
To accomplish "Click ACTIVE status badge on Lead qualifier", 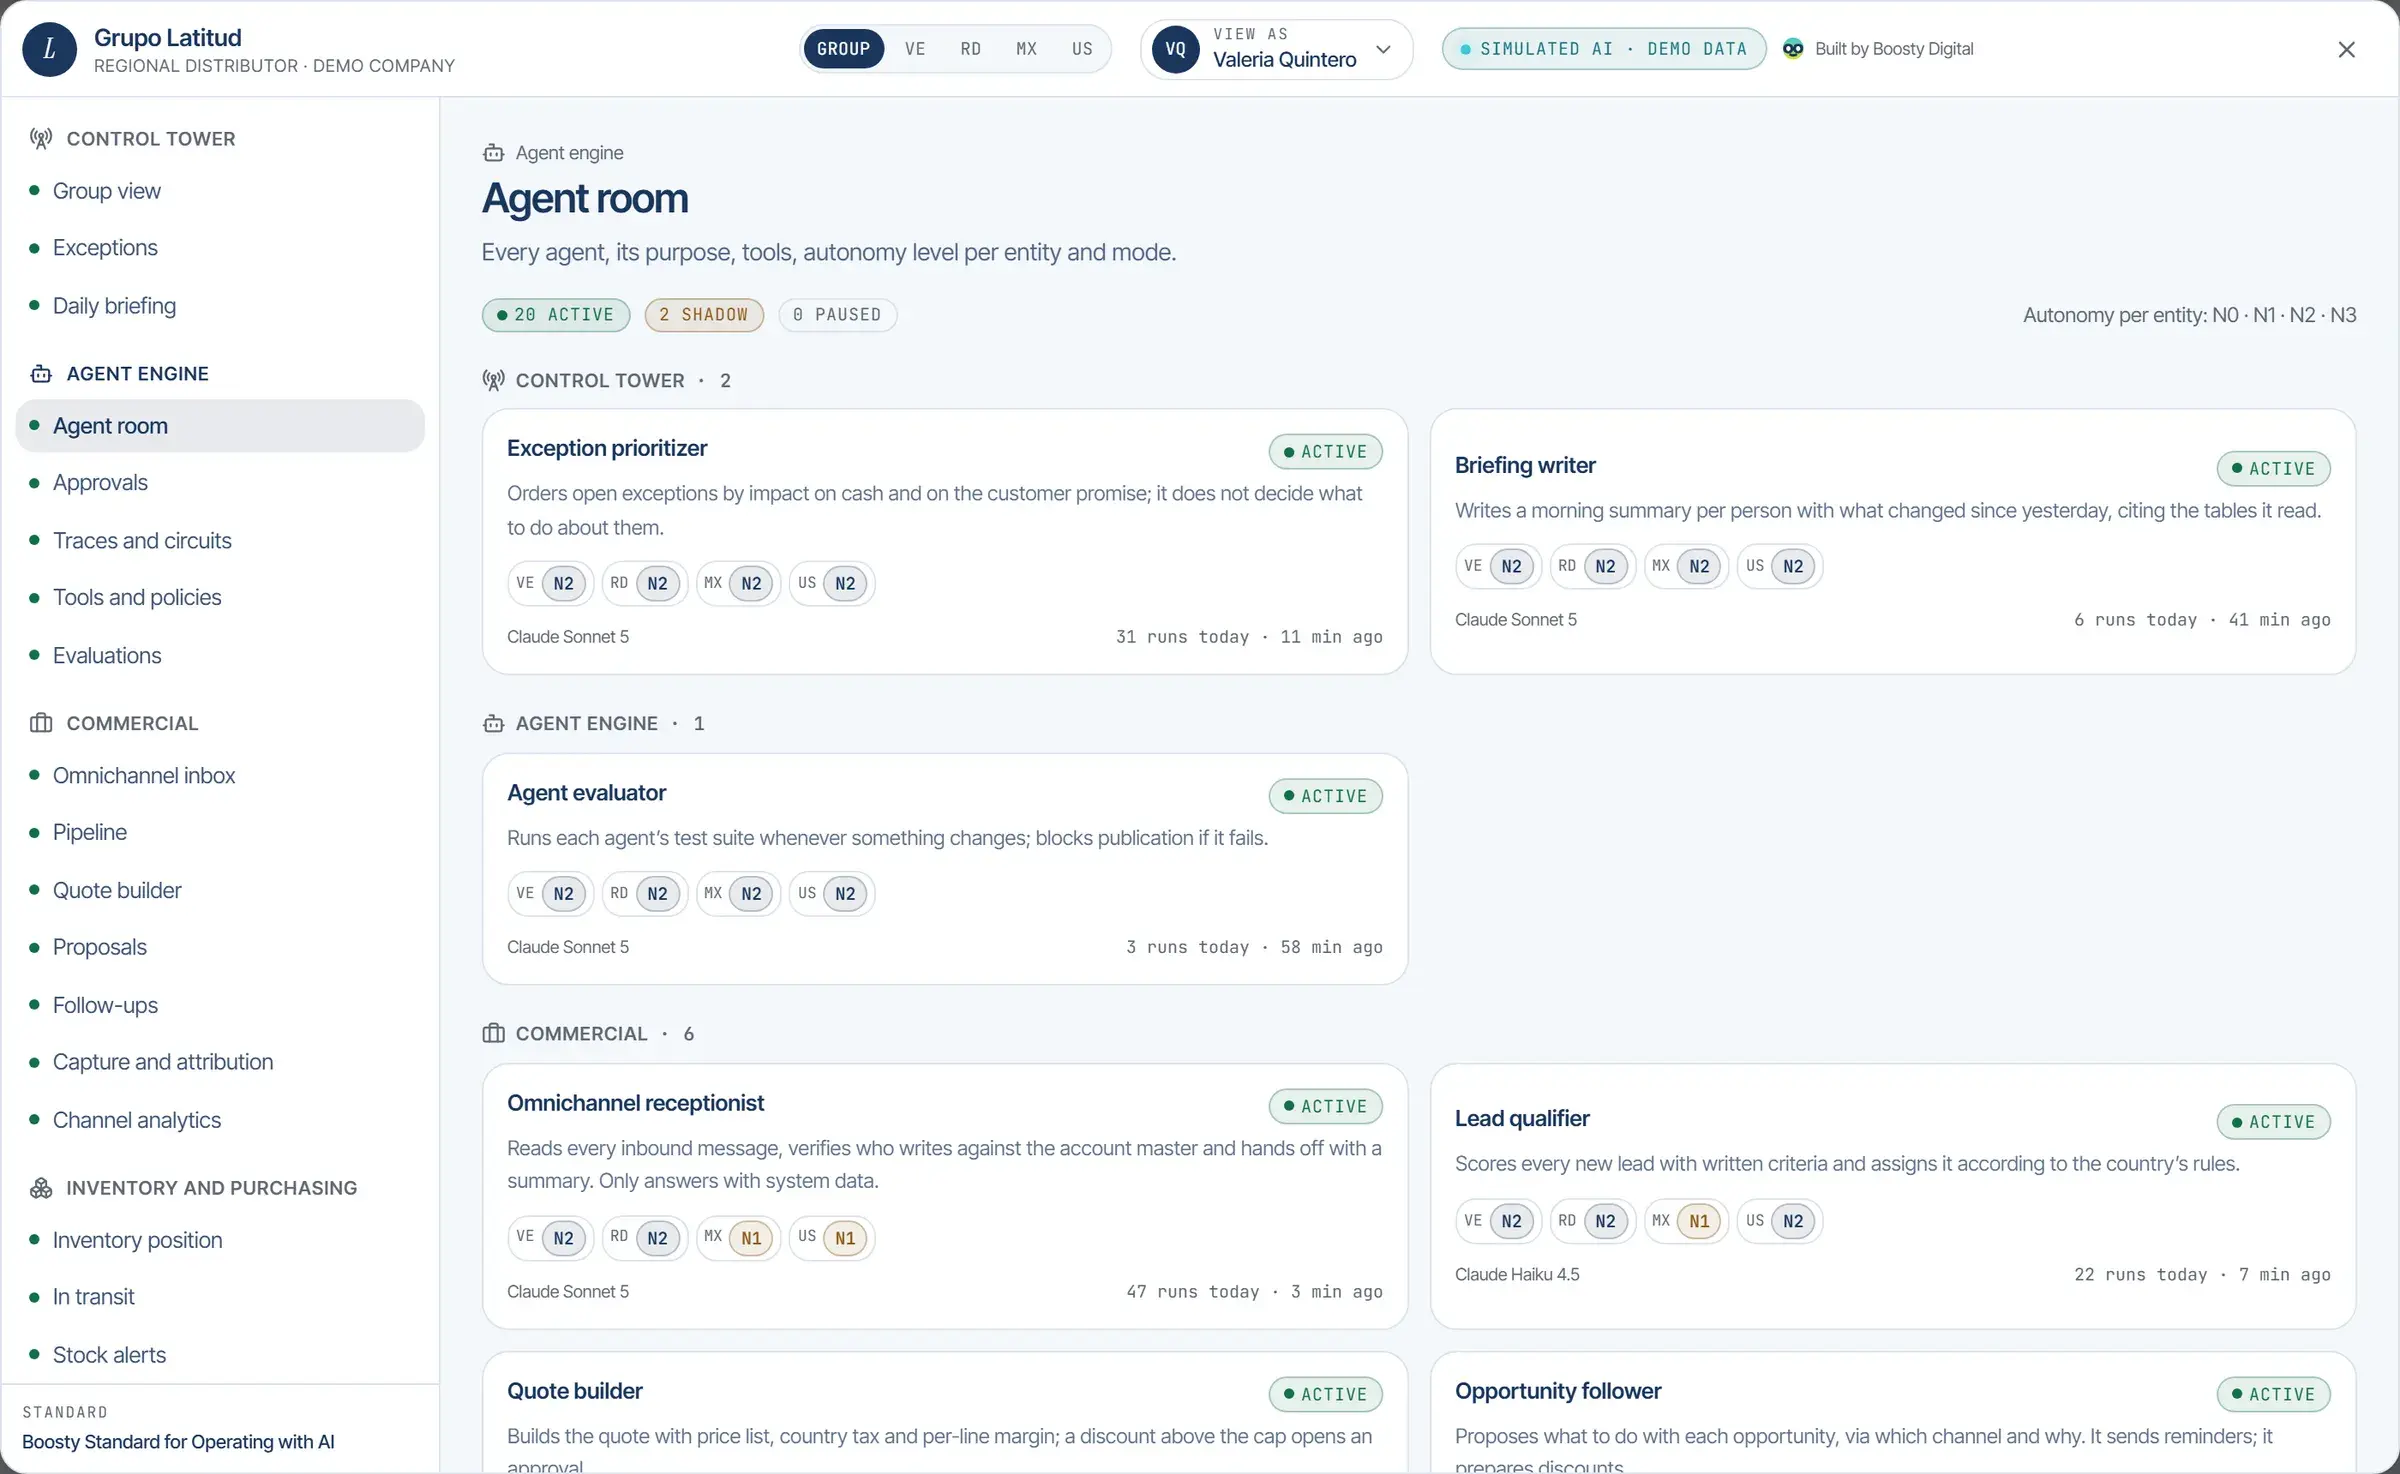I will (x=2274, y=1122).
